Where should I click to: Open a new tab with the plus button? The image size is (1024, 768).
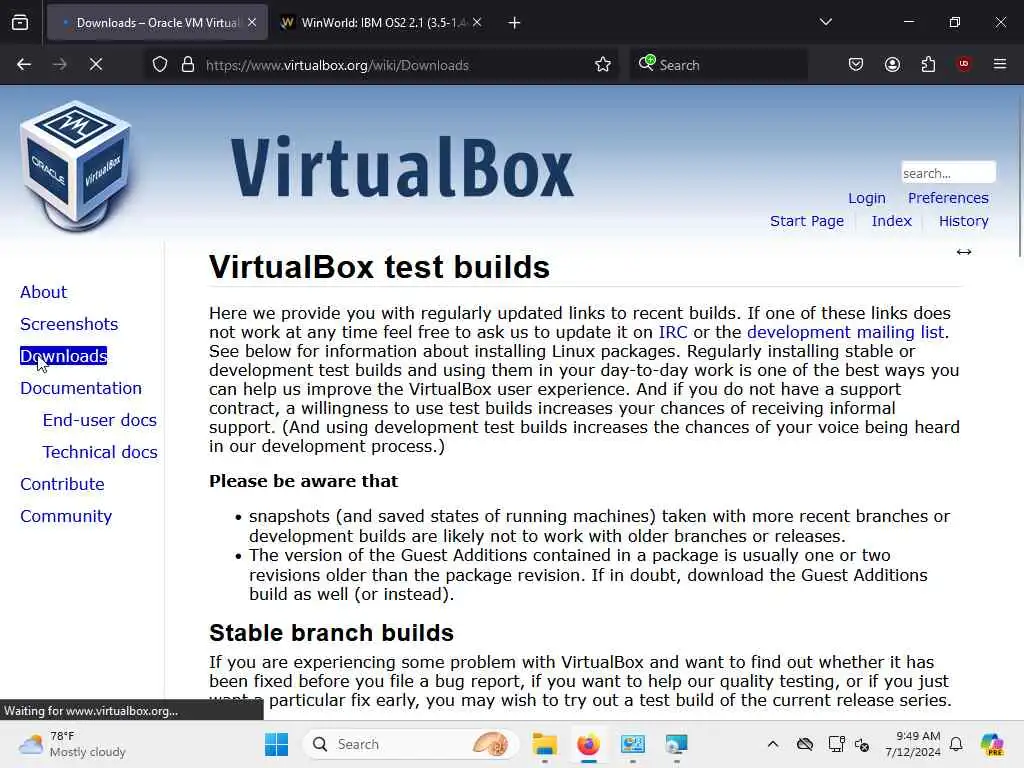[x=515, y=23]
